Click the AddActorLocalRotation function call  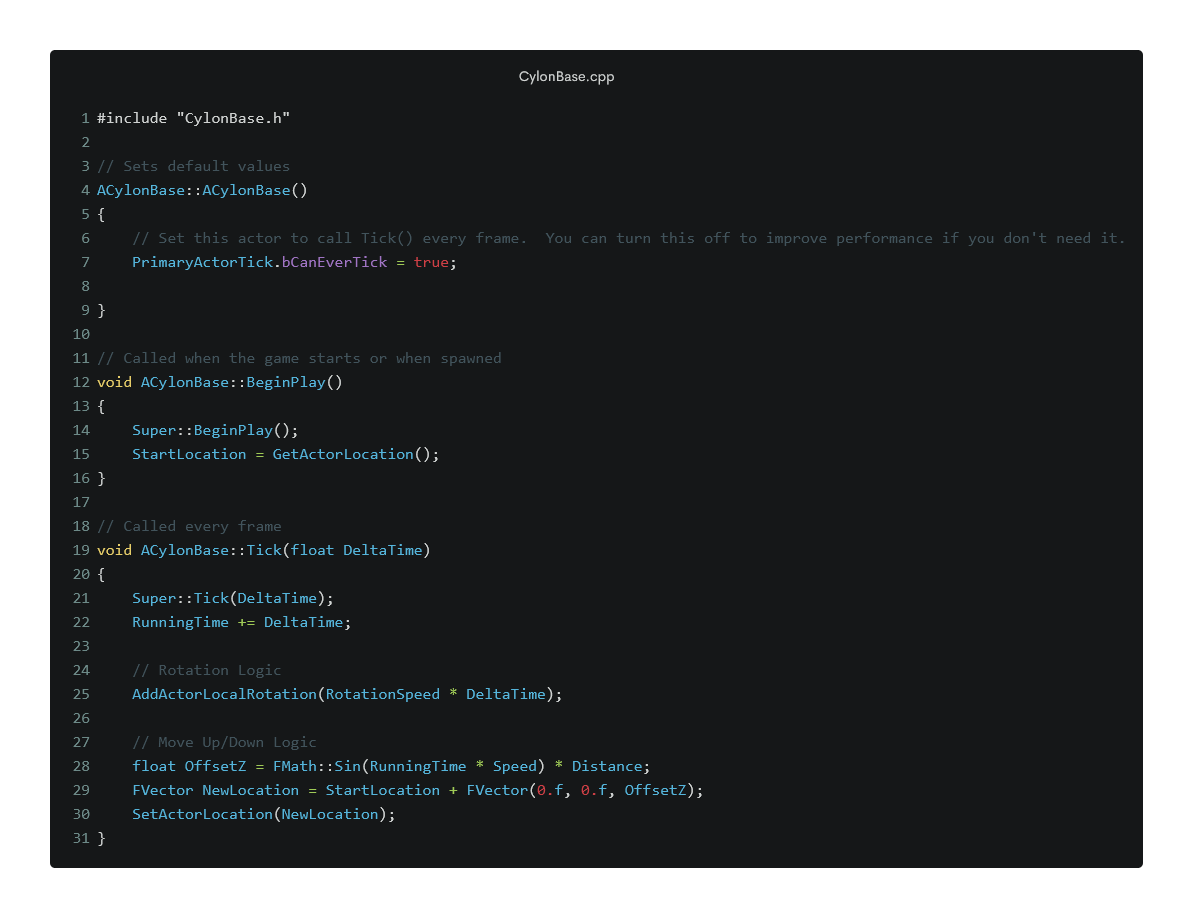[224, 694]
